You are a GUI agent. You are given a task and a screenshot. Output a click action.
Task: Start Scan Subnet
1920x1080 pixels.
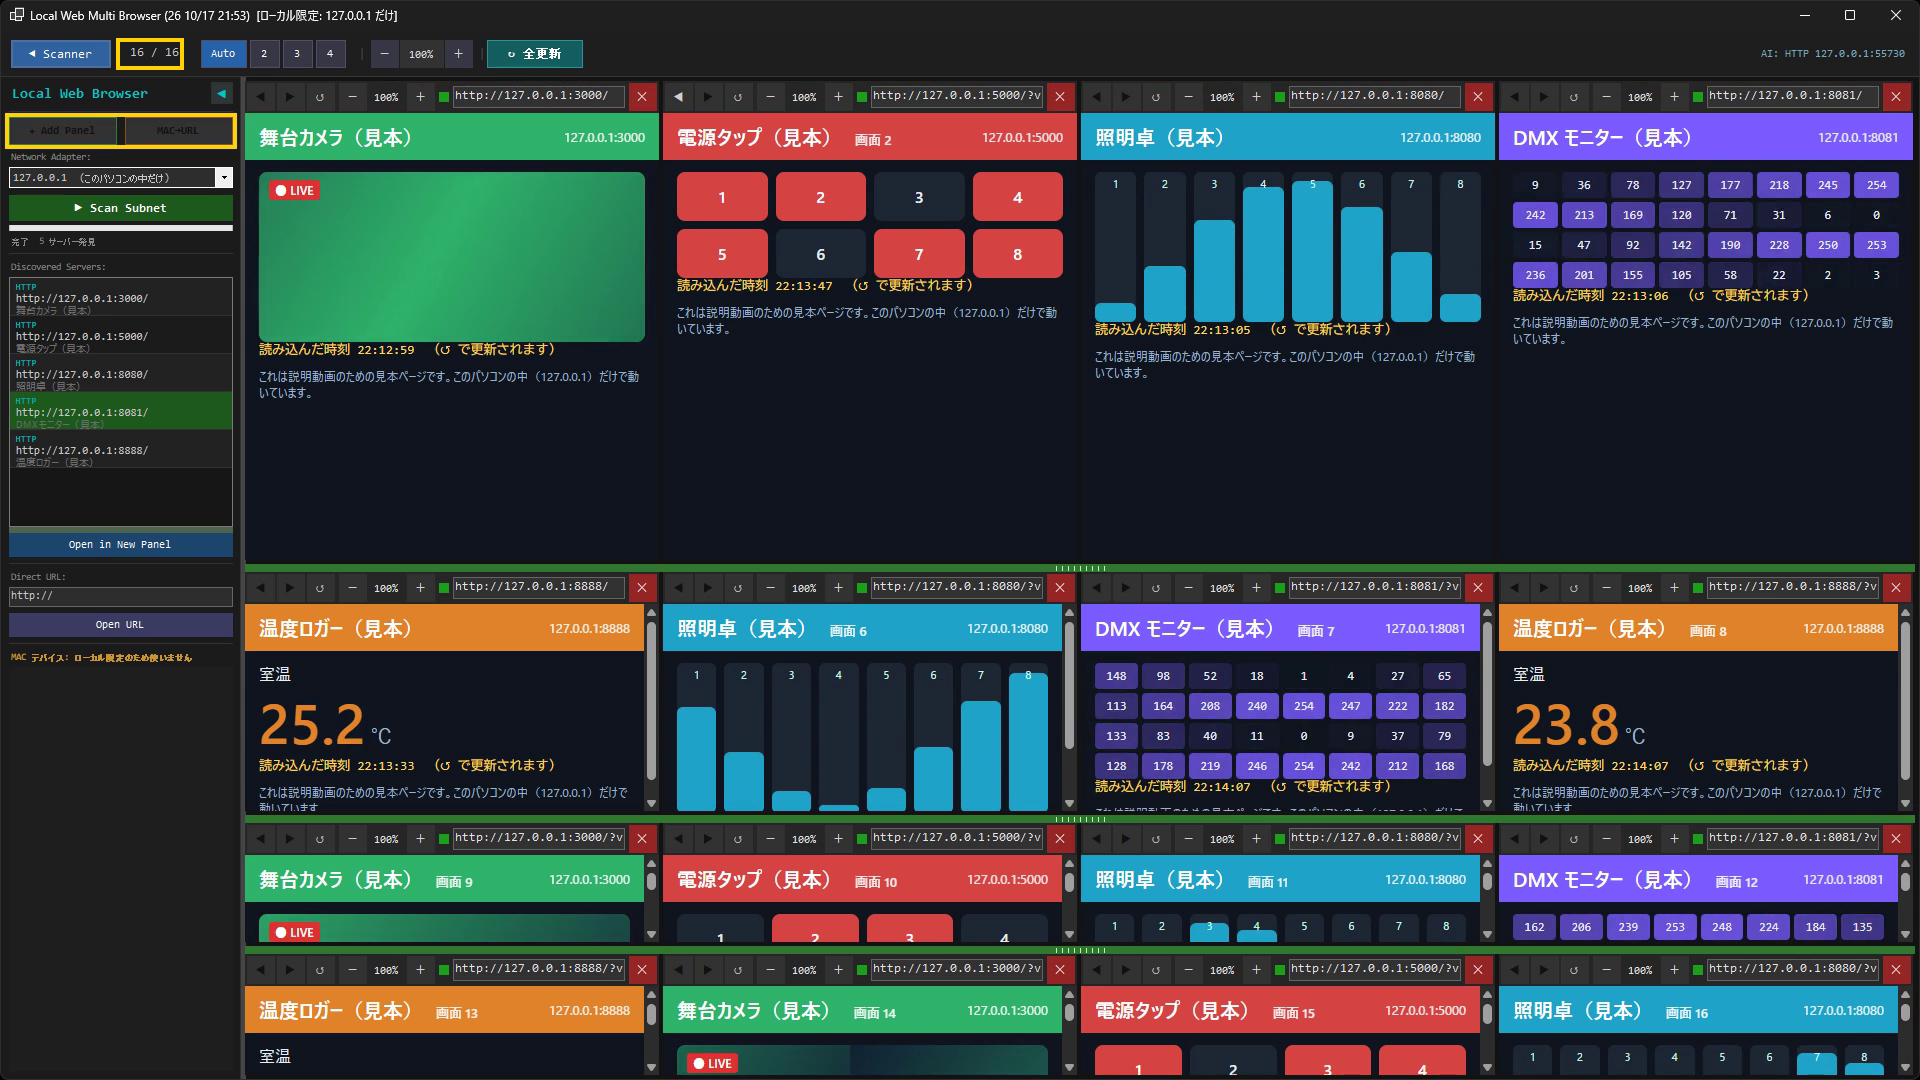tap(121, 208)
